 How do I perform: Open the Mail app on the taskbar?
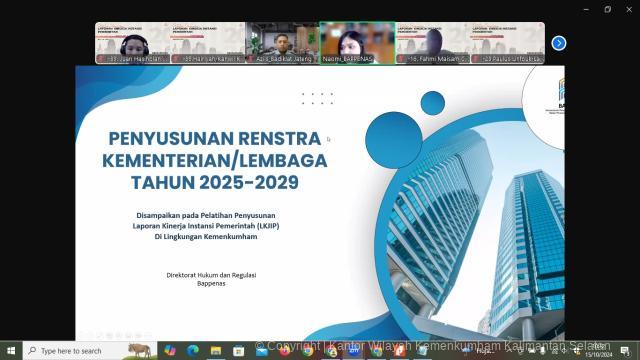click(261, 351)
